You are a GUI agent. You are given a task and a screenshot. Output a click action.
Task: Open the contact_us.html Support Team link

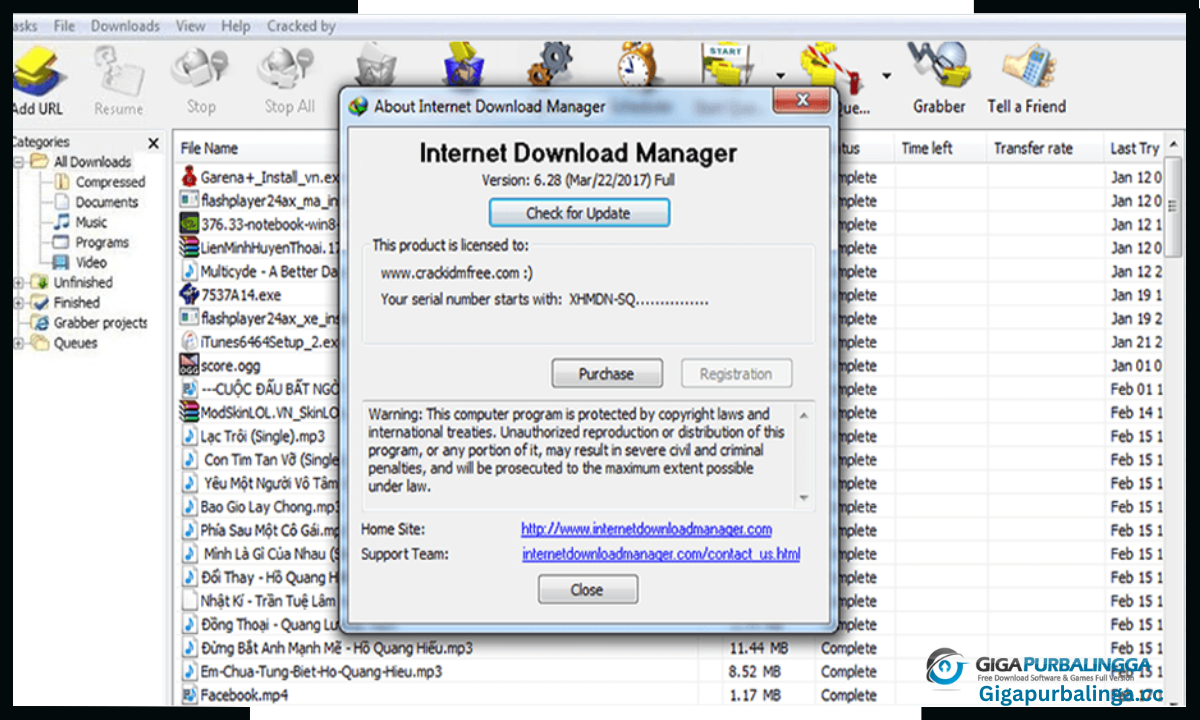click(x=661, y=553)
